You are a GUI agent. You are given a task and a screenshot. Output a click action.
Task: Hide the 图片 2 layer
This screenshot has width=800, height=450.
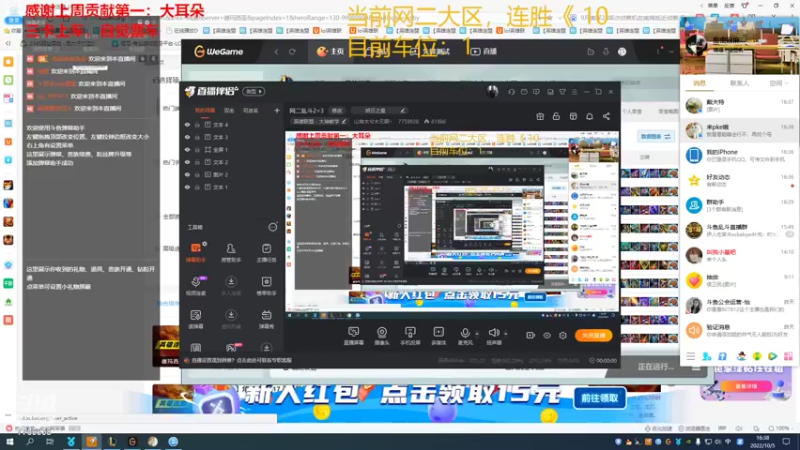(x=187, y=174)
